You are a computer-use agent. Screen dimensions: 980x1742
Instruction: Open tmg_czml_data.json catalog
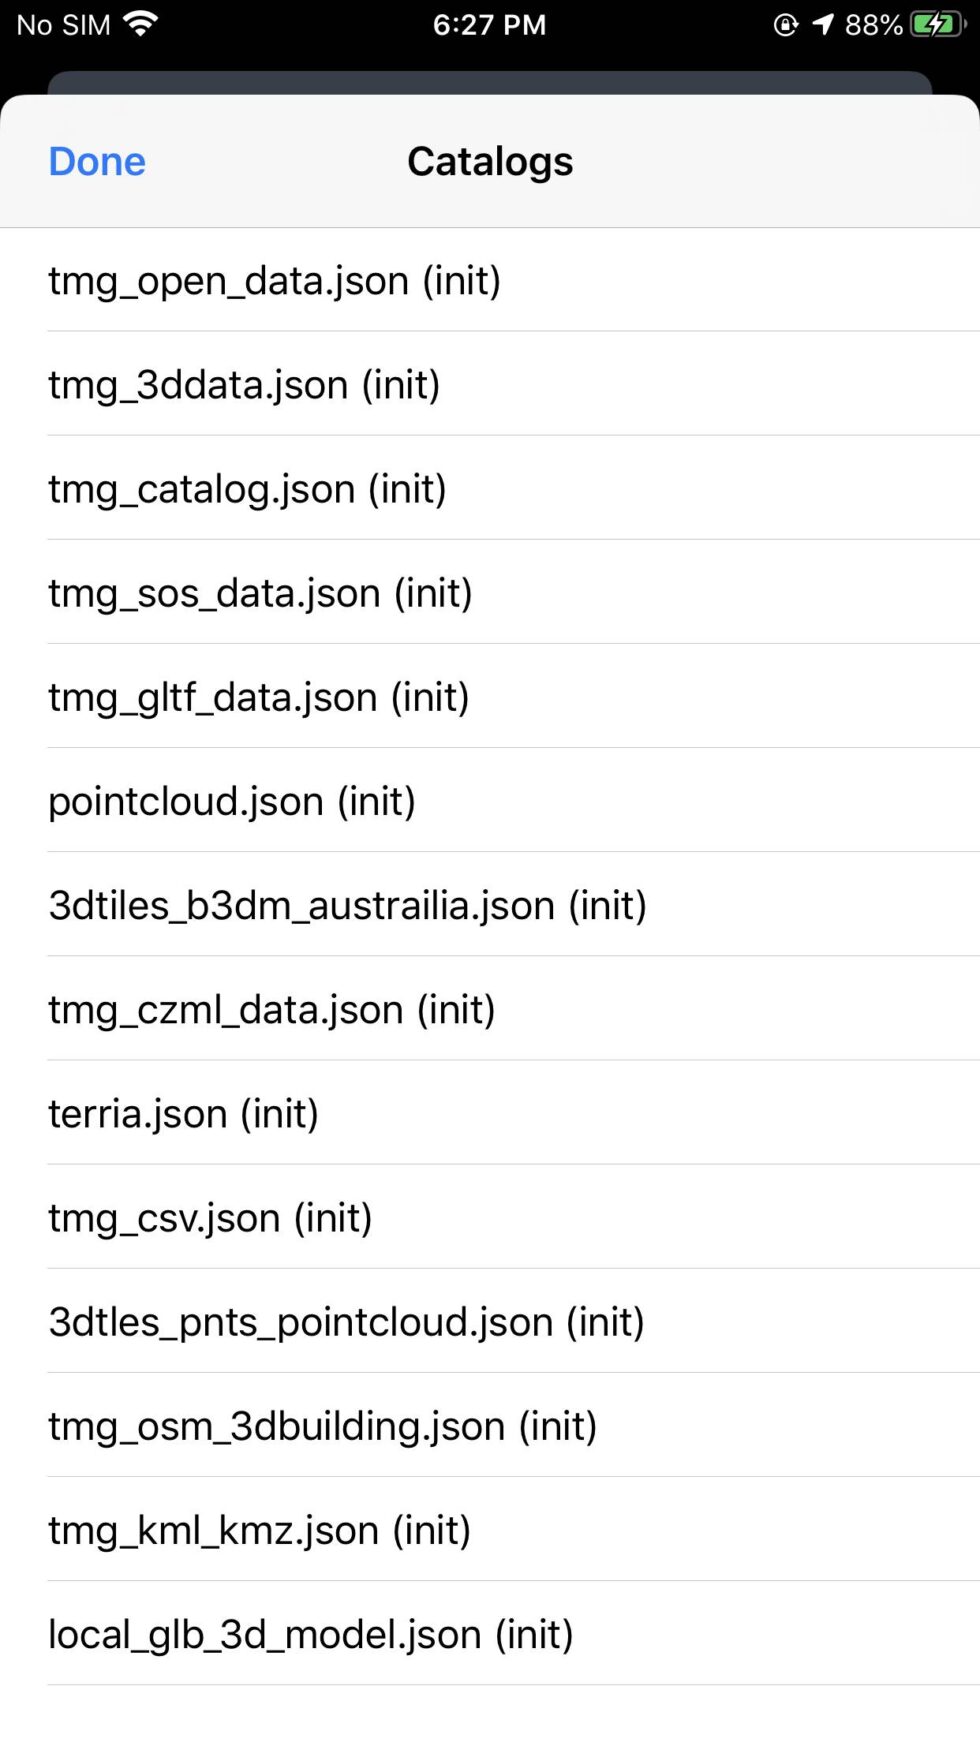(271, 1009)
